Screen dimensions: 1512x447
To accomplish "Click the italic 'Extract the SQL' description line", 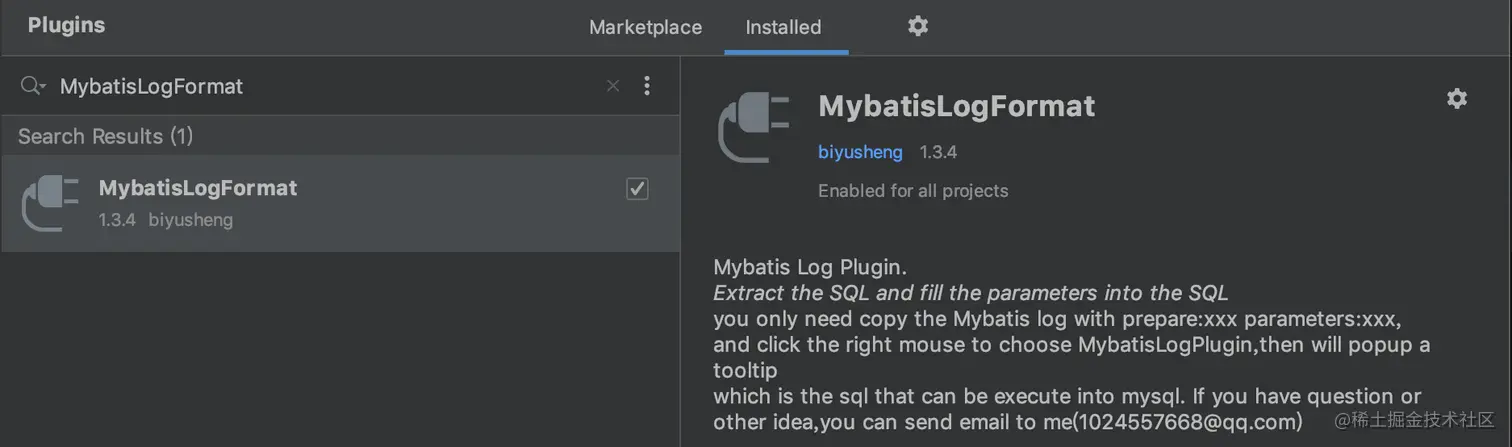I will [x=971, y=293].
